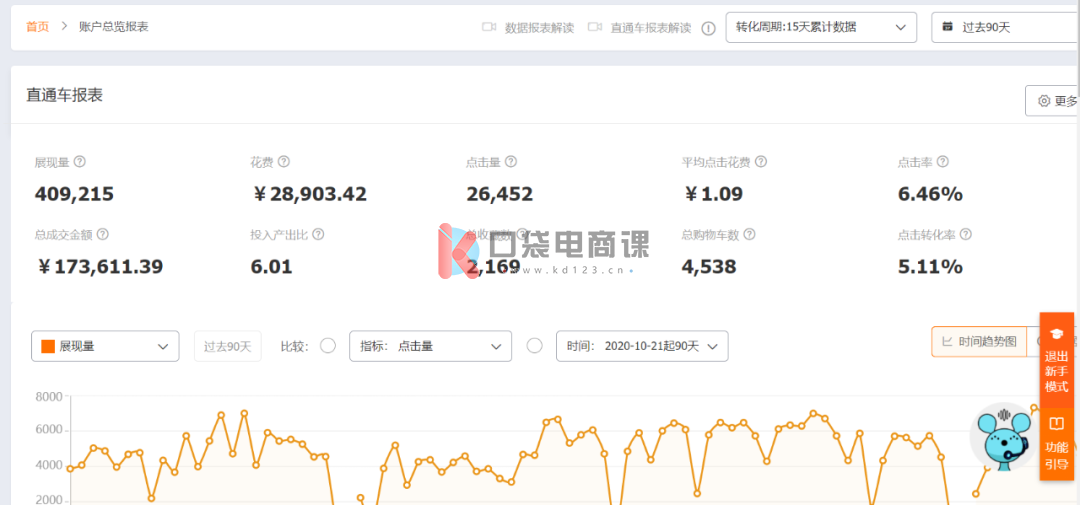
Task: Click the help icon next to 花费
Action: tap(283, 162)
